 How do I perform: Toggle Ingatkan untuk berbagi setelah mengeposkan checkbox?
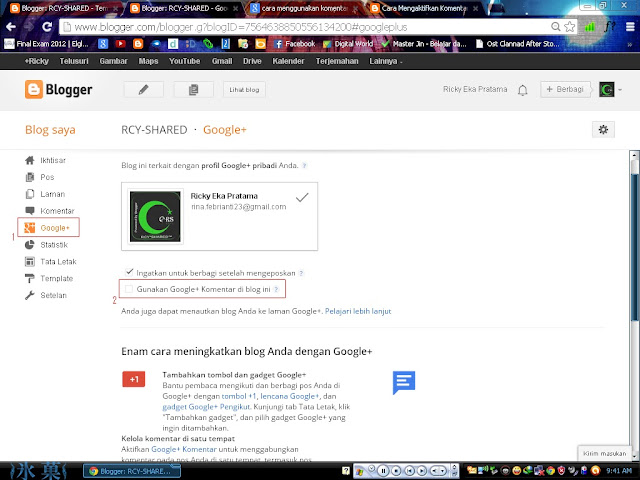(129, 272)
